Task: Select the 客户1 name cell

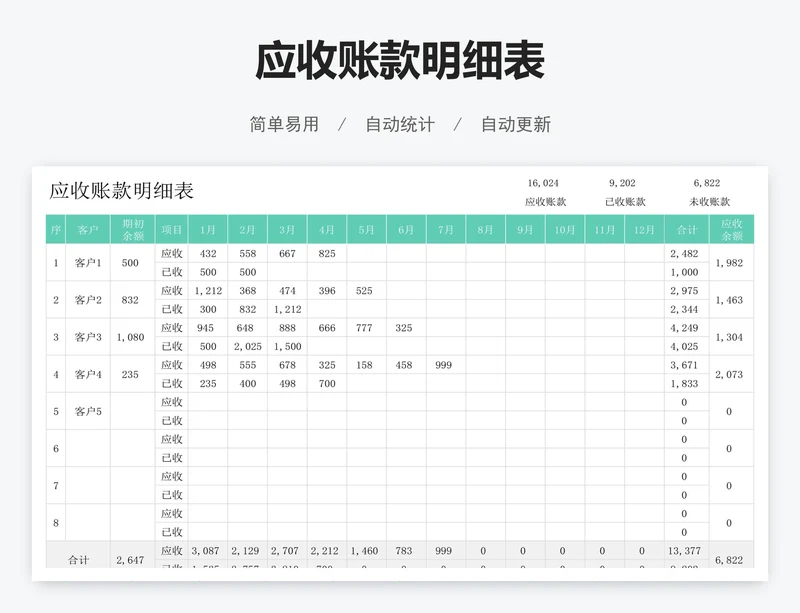Action: click(88, 263)
